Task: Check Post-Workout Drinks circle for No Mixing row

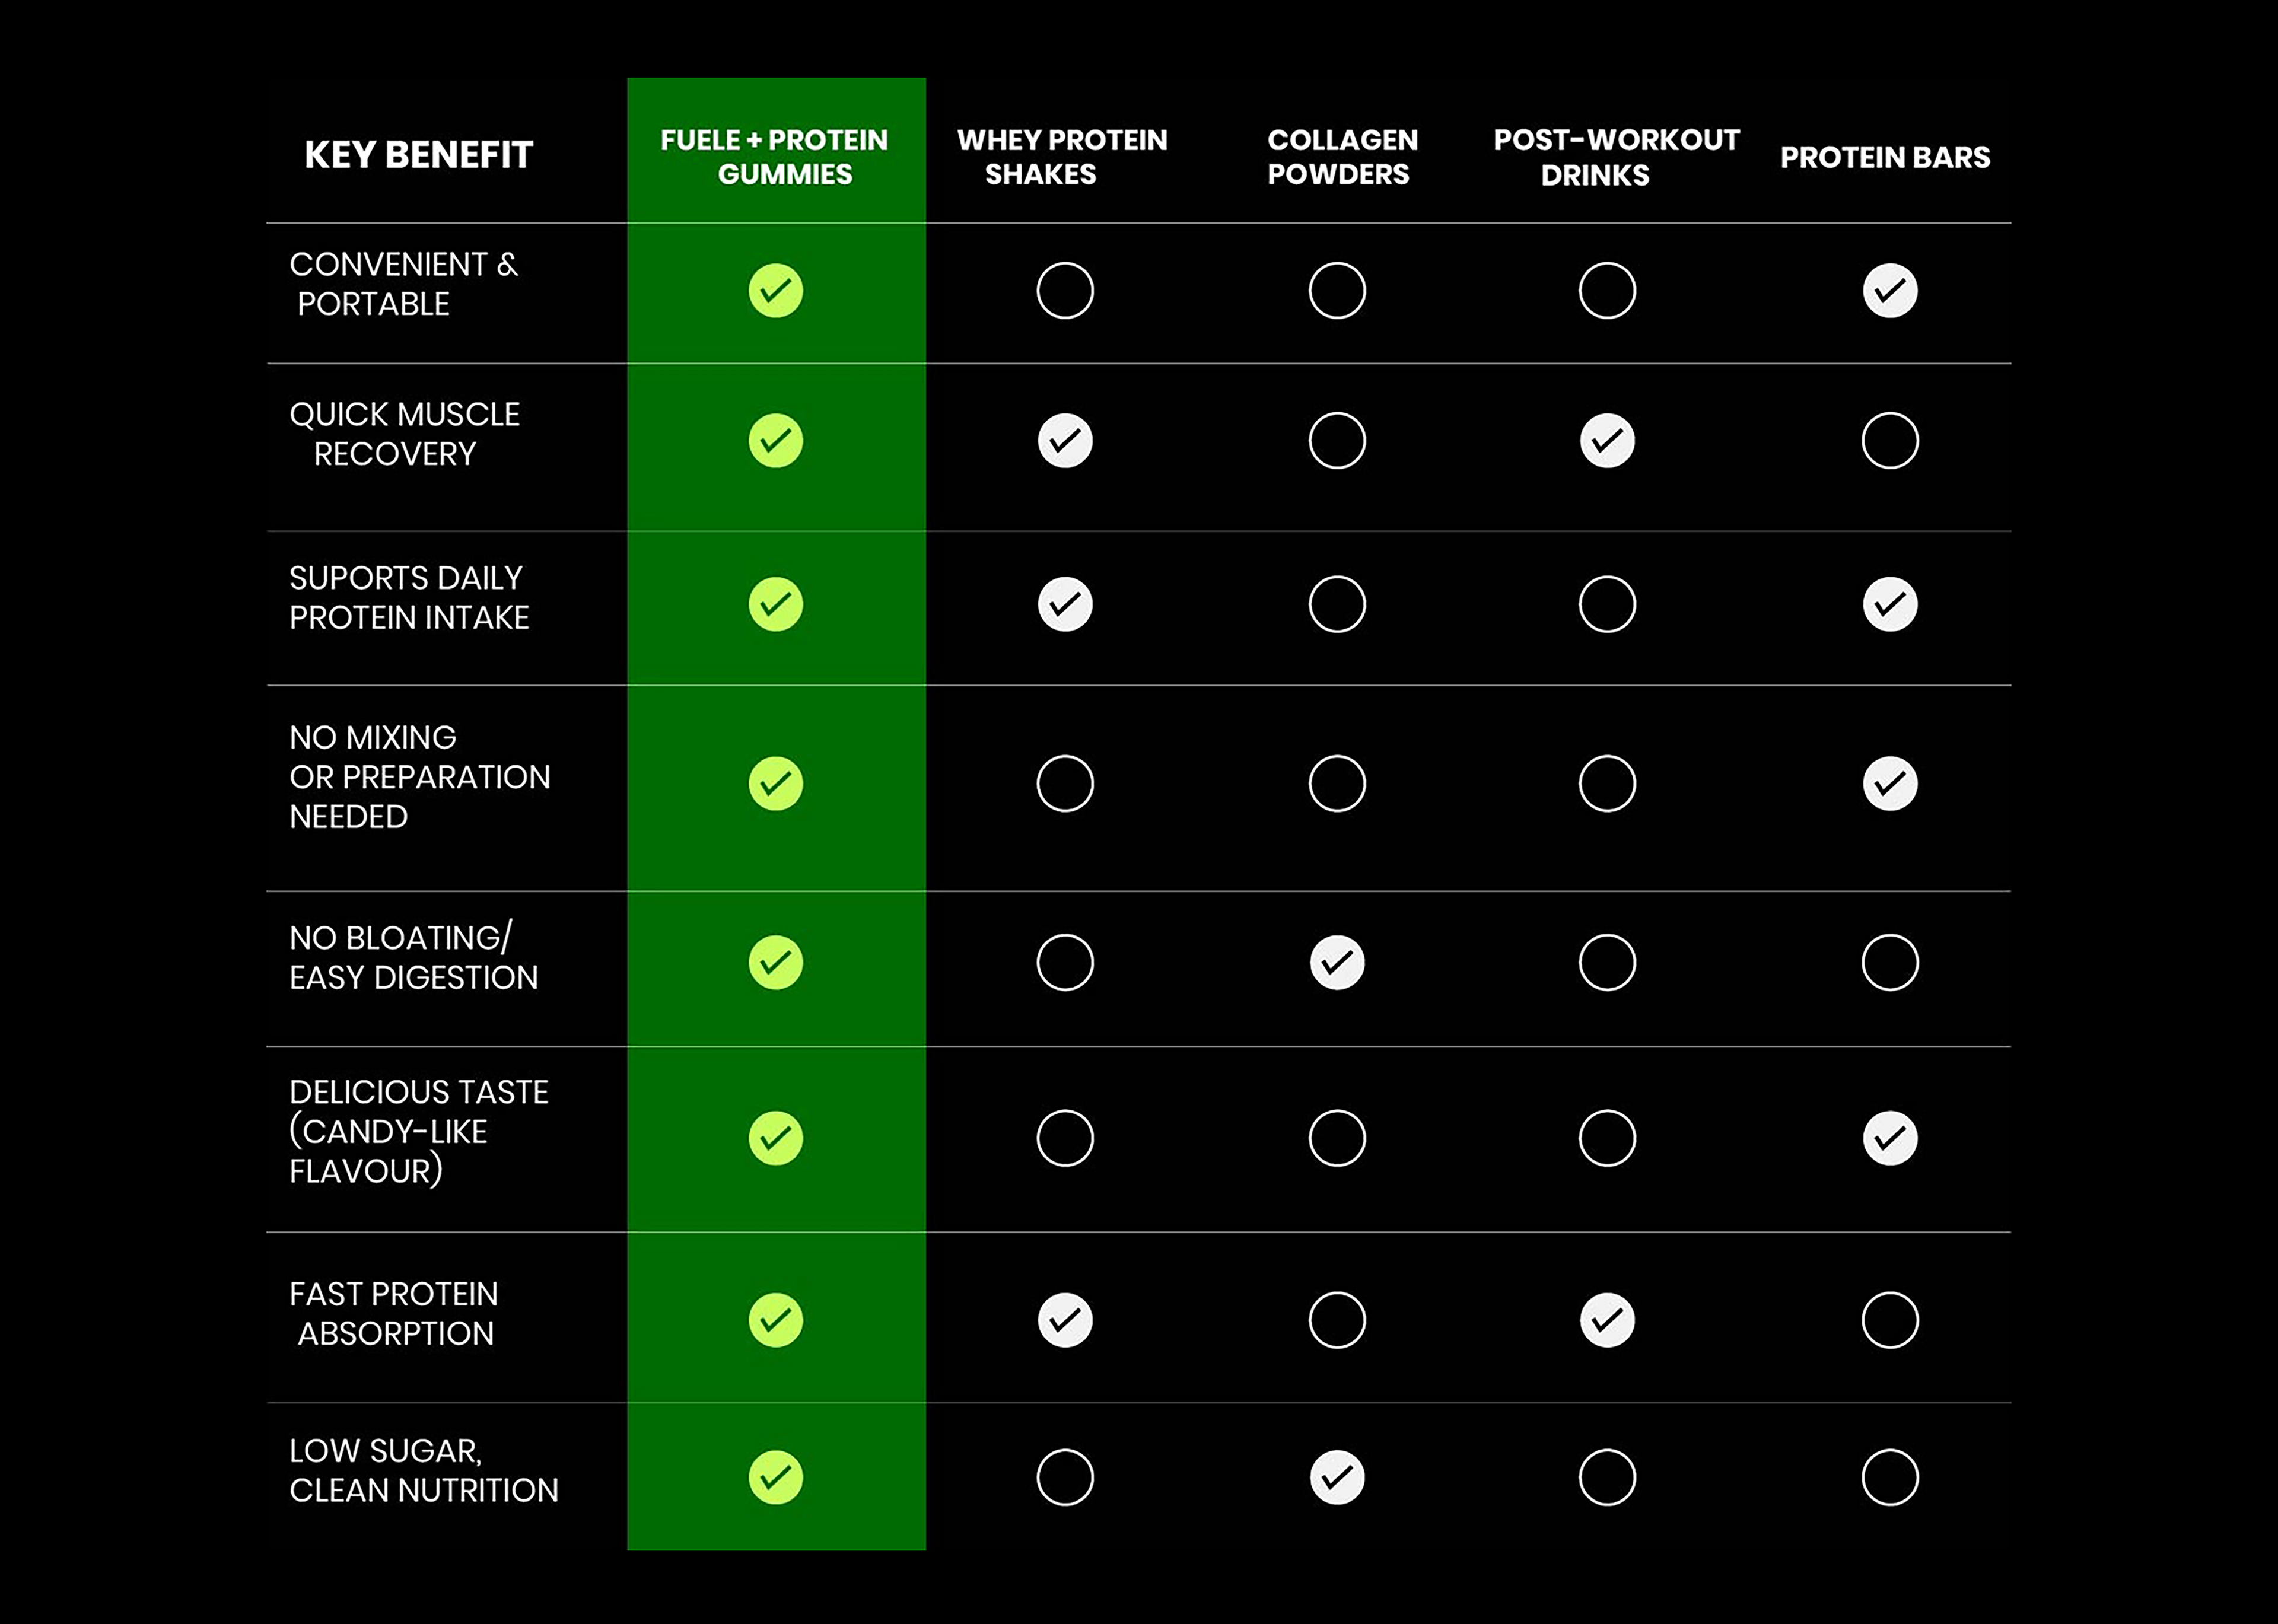Action: click(x=1607, y=783)
